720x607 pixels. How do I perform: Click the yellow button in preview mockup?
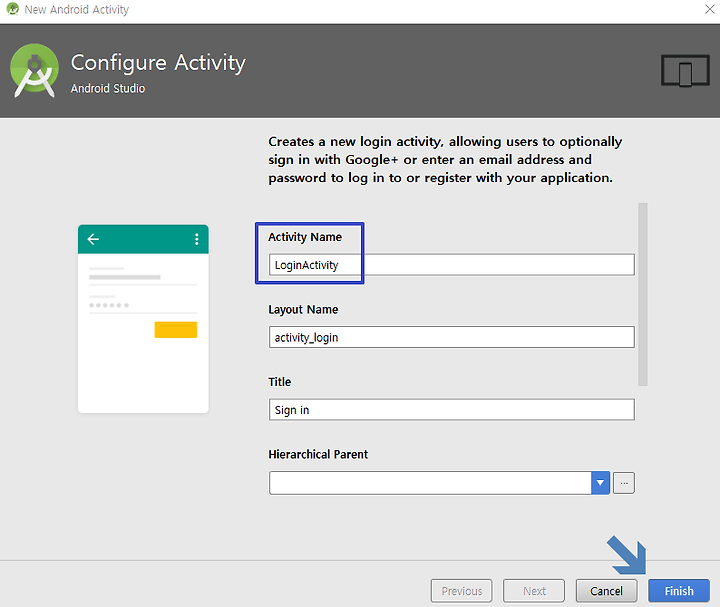pos(176,330)
